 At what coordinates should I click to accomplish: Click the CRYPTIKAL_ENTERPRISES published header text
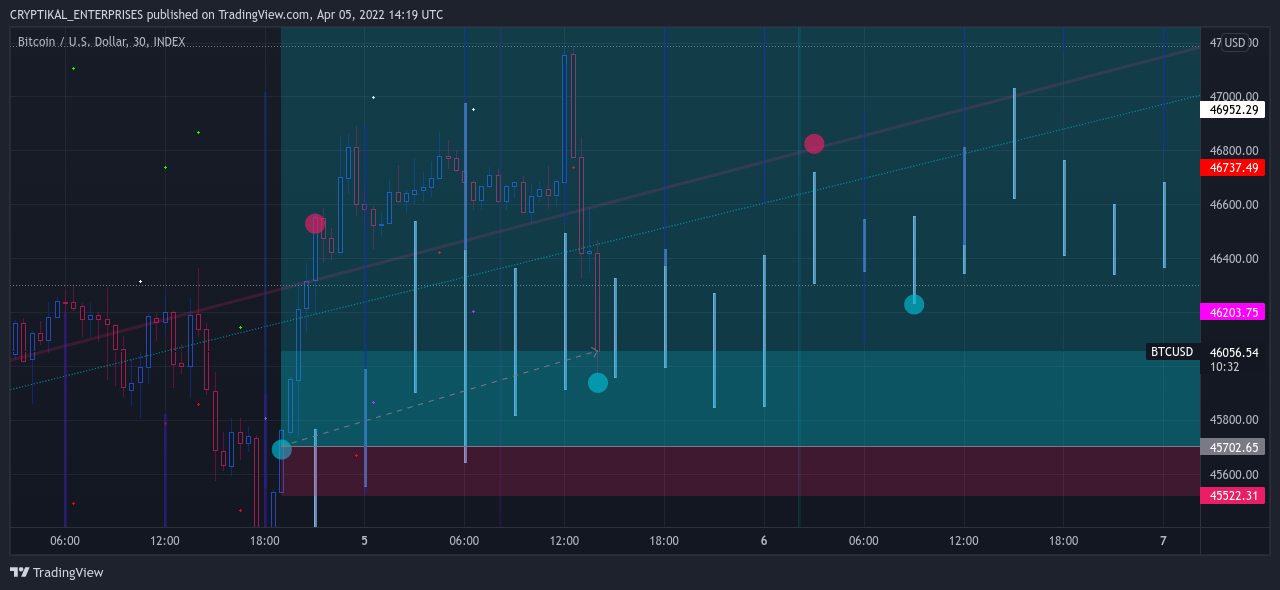226,15
